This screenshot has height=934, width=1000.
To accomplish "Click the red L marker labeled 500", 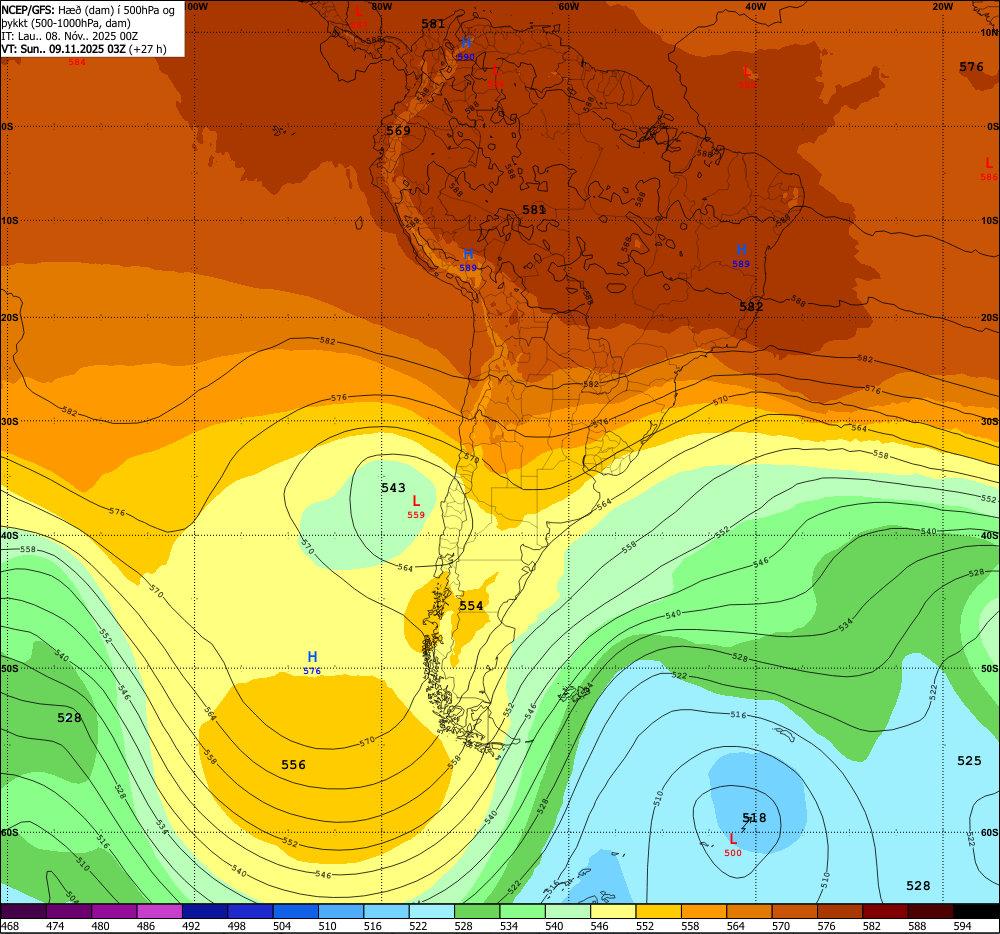I will click(x=733, y=839).
